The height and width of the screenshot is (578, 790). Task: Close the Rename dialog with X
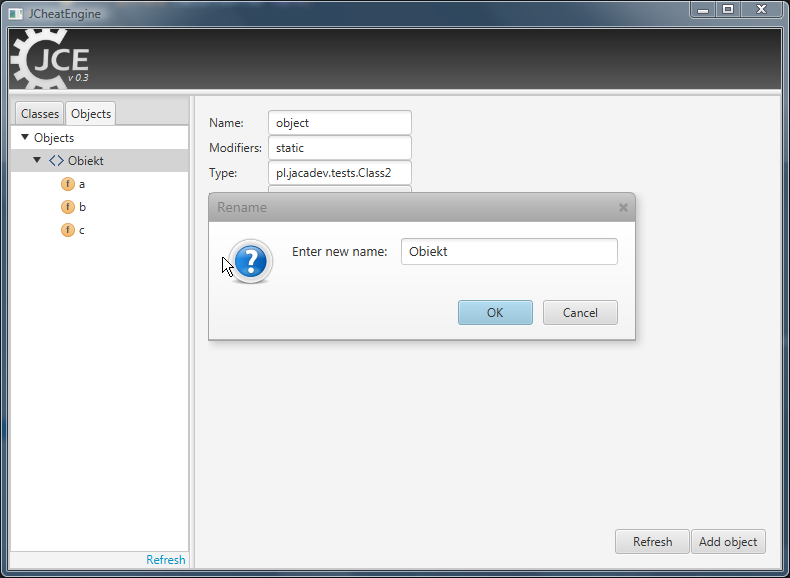point(623,207)
